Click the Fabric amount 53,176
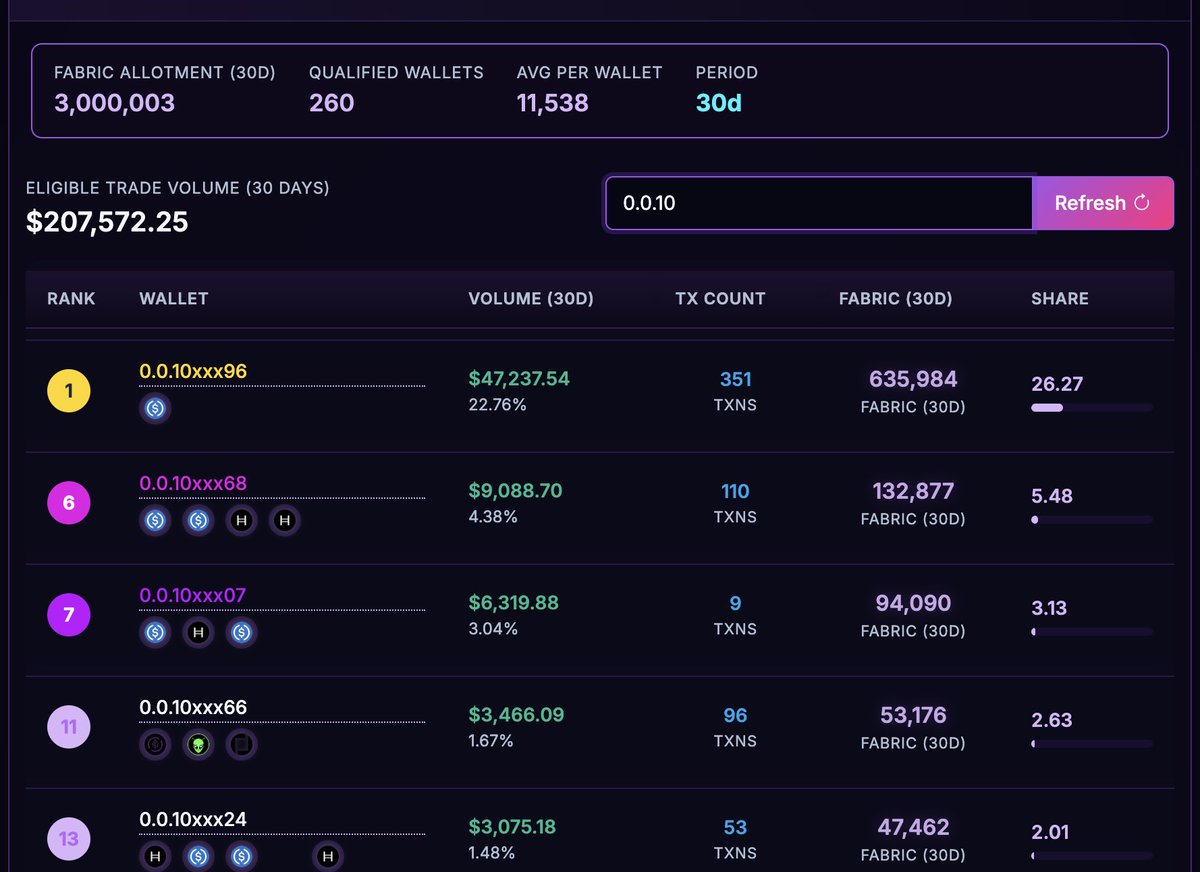This screenshot has height=872, width=1200. 913,715
